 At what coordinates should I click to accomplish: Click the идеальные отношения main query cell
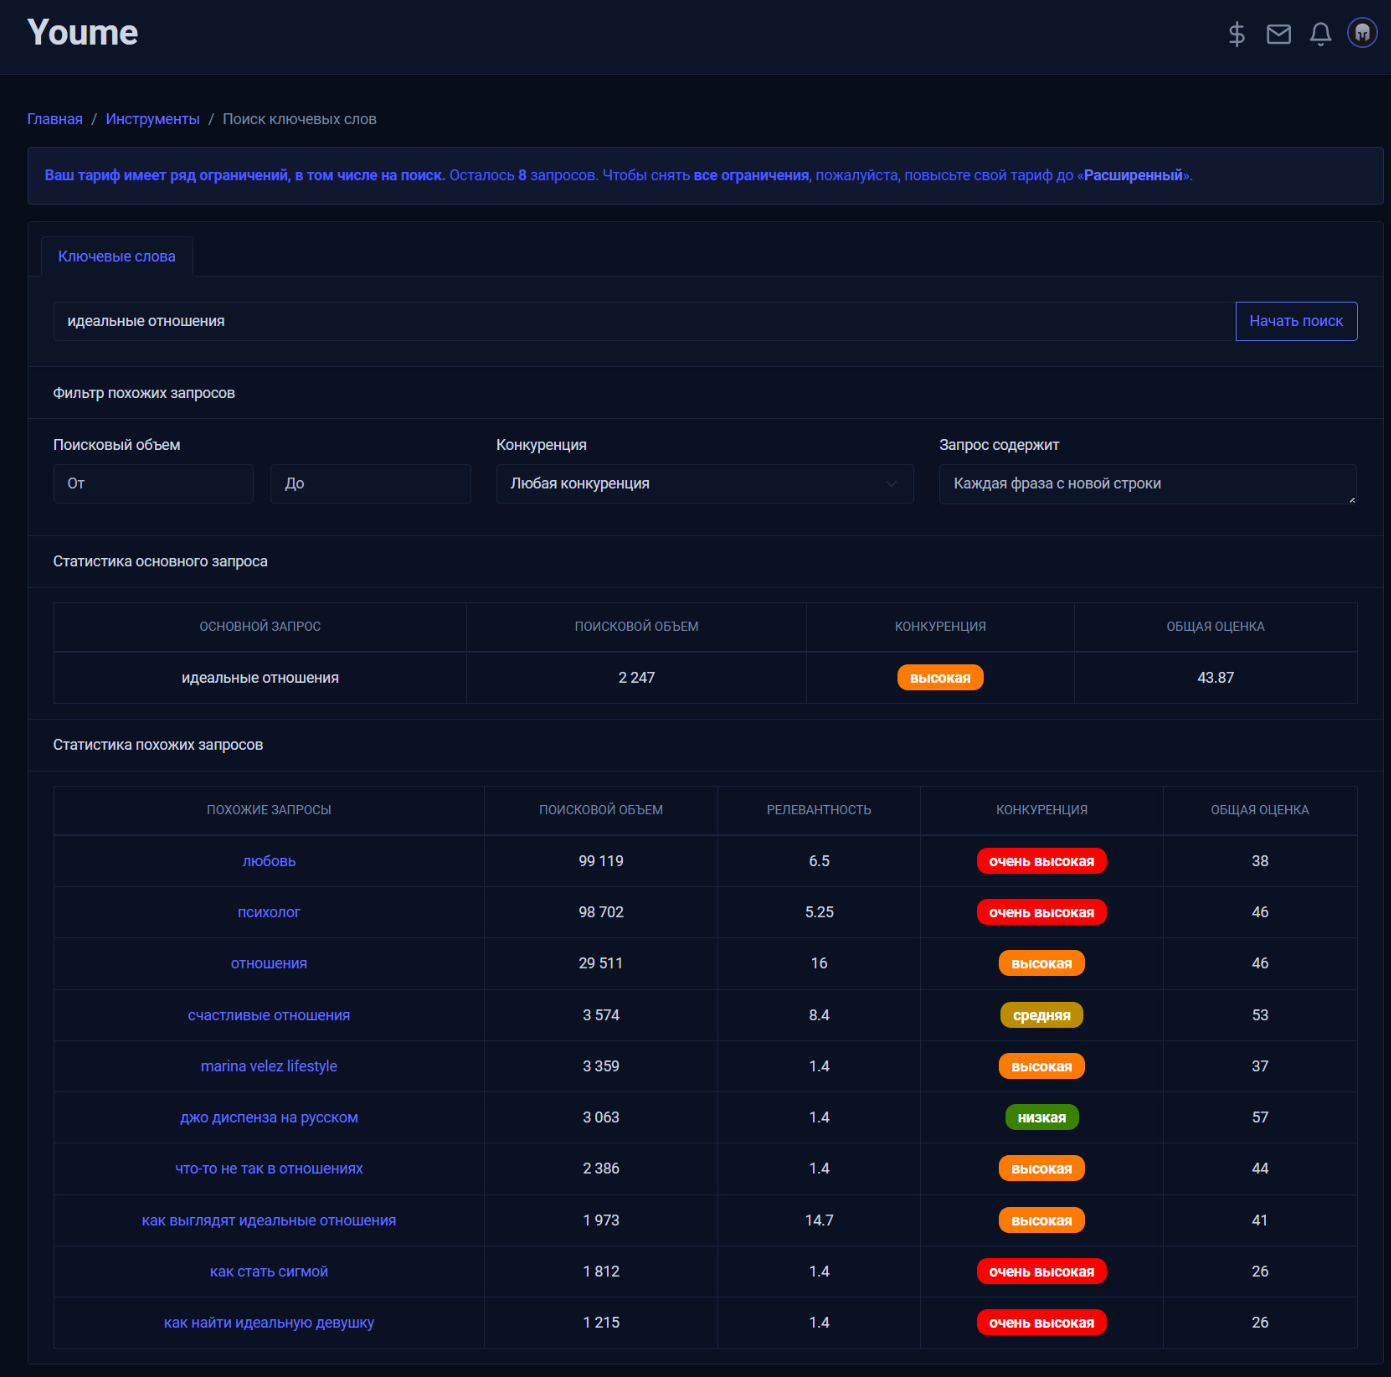pyautogui.click(x=260, y=678)
